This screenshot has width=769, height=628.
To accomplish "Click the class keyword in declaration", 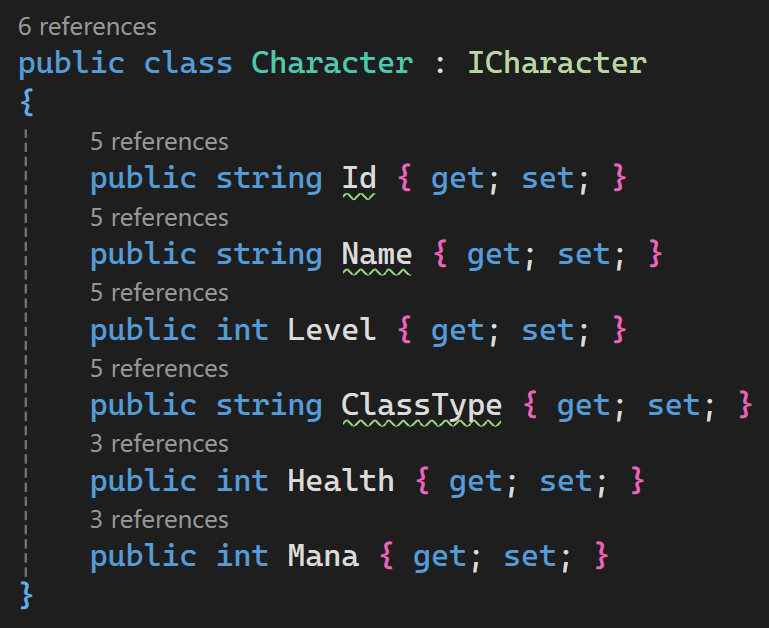I will [188, 63].
